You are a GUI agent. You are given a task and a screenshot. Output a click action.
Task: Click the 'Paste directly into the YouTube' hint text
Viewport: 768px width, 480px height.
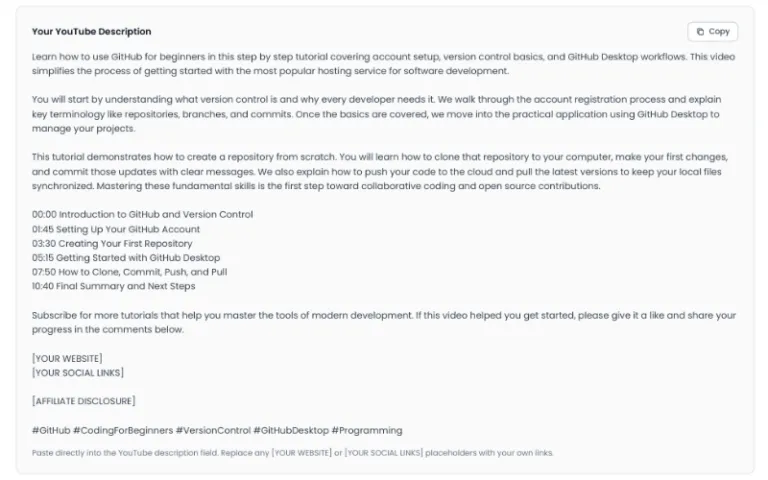(x=292, y=453)
